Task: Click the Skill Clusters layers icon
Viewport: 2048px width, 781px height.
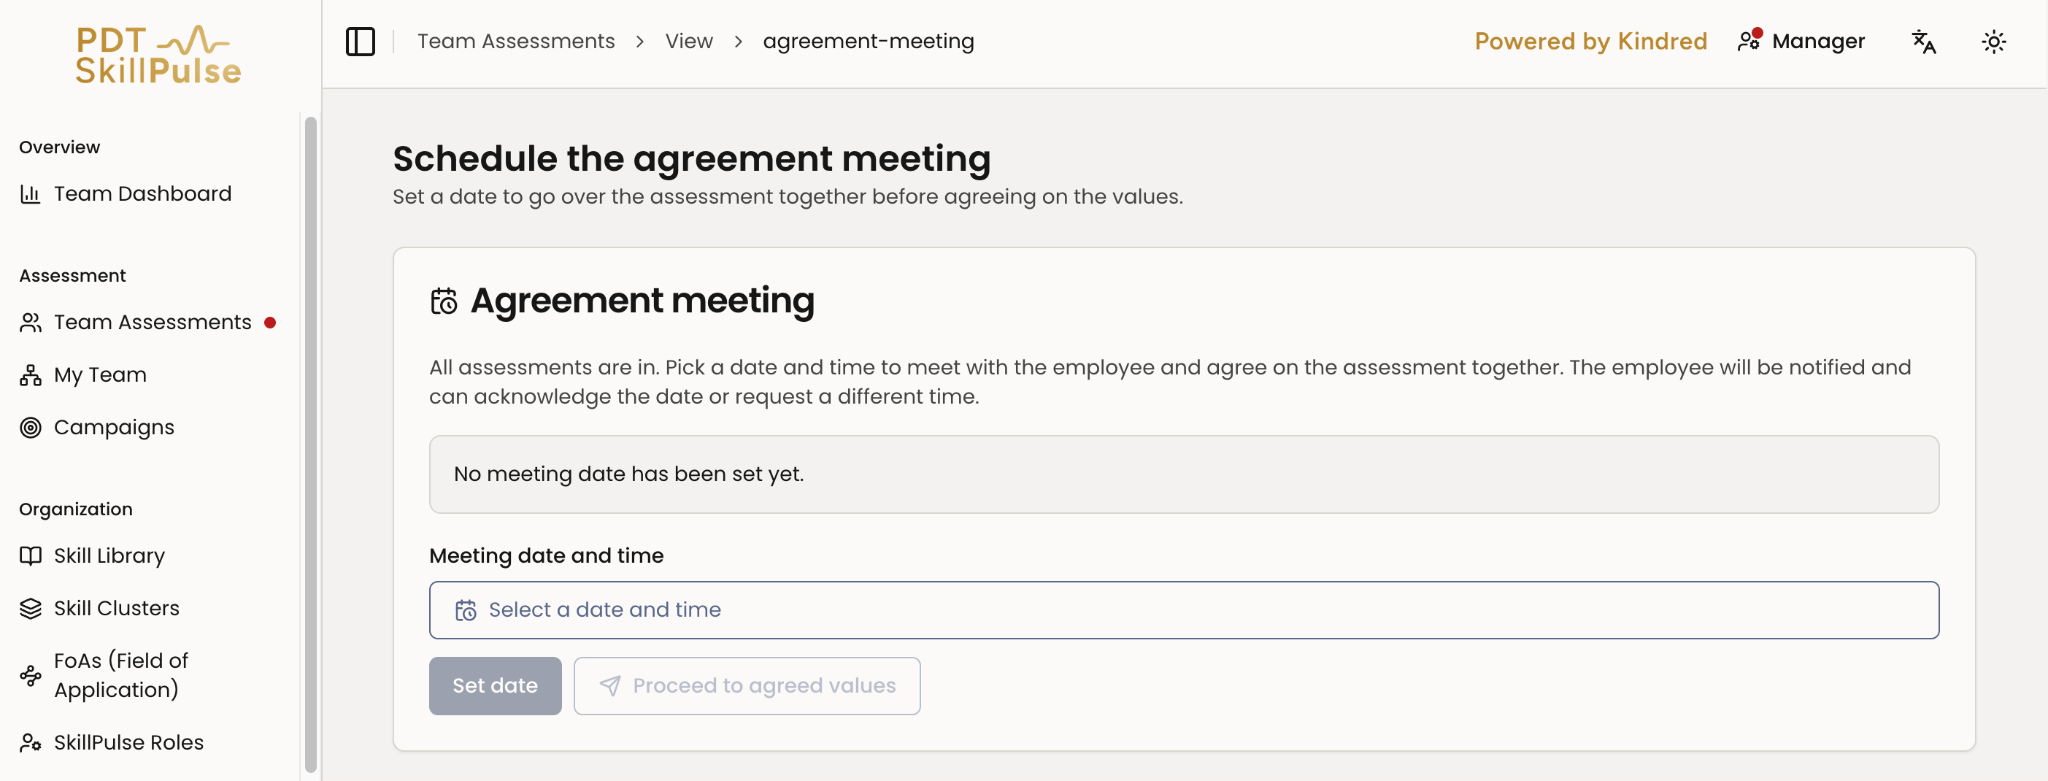Action: click(x=31, y=609)
